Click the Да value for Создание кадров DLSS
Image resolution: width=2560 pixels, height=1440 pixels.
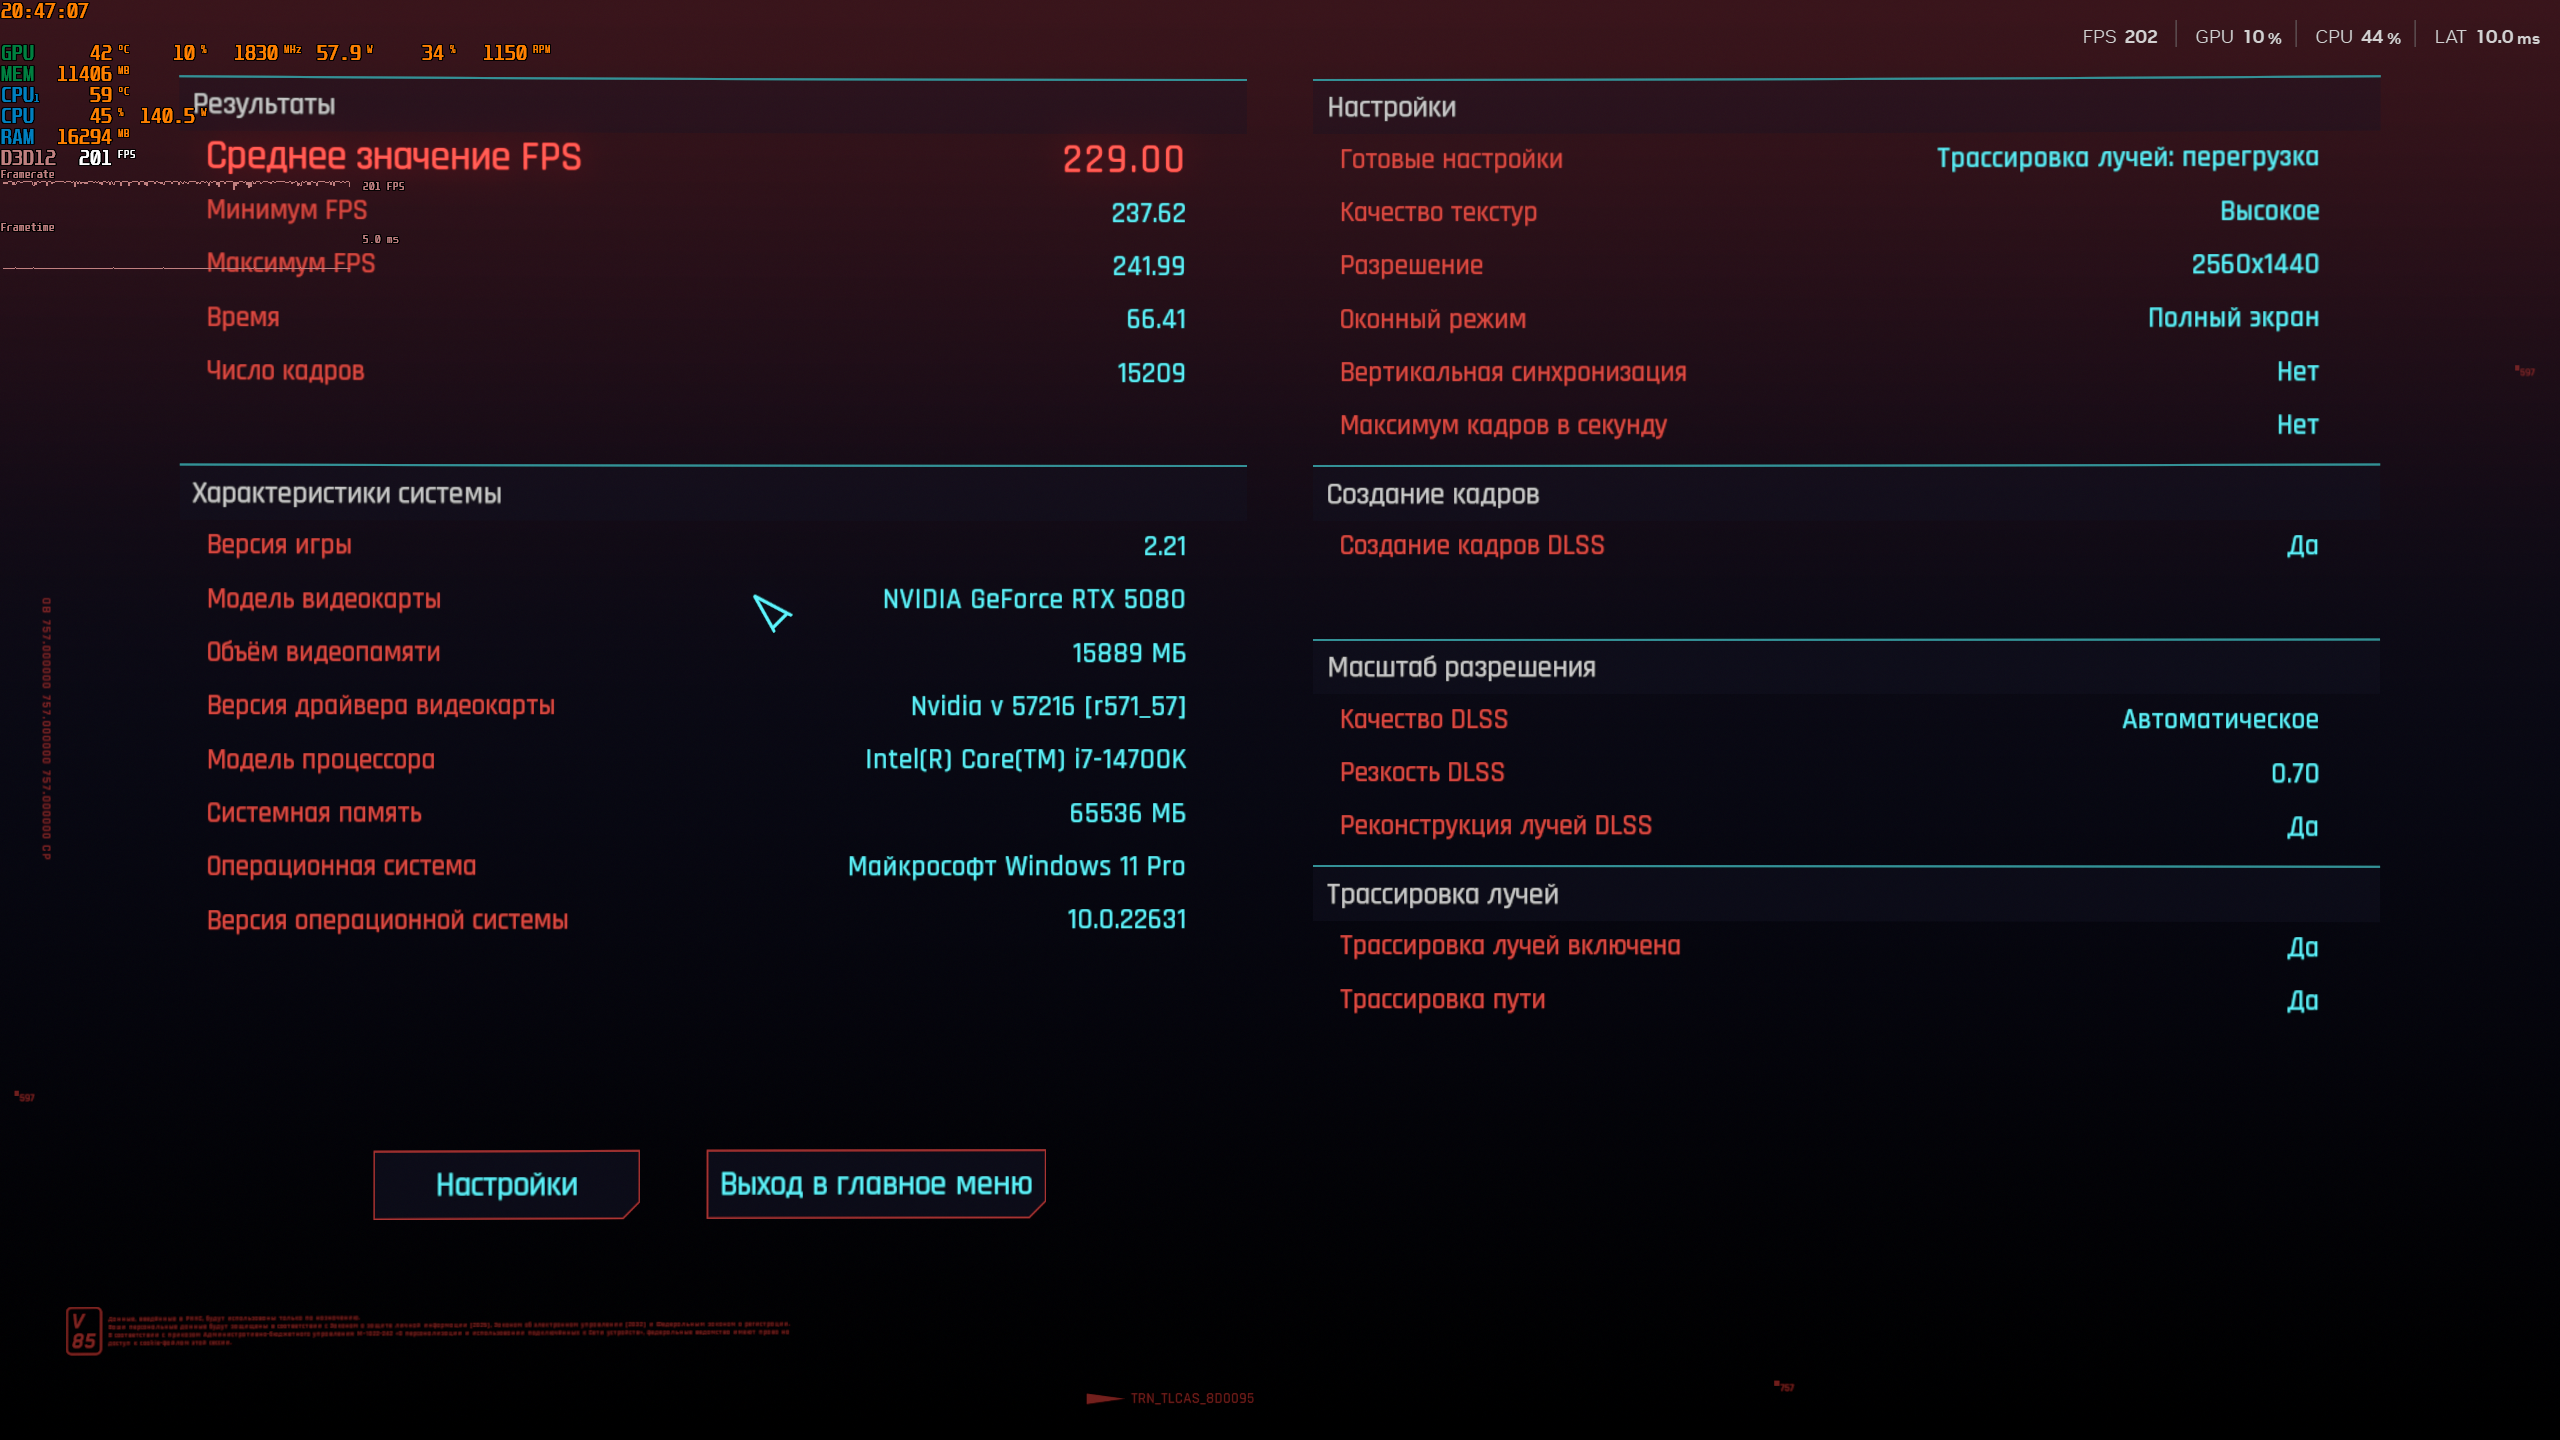pyautogui.click(x=2302, y=546)
